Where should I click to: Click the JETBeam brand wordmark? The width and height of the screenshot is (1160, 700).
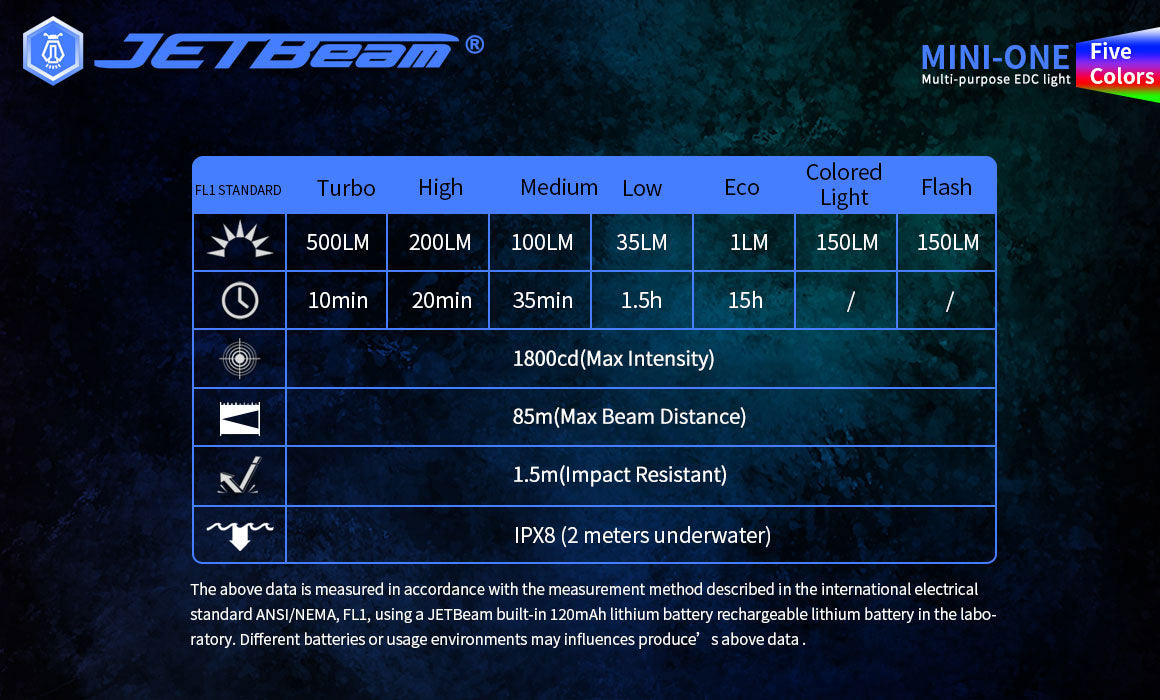coord(277,52)
